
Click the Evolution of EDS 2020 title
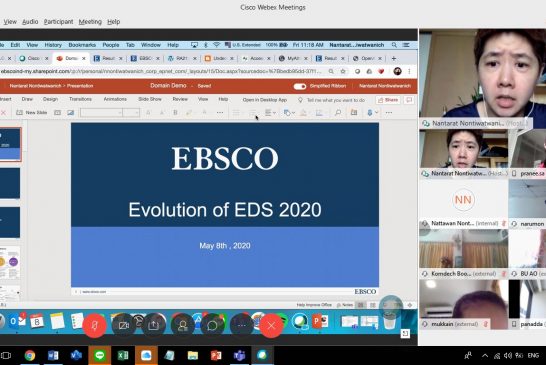[225, 210]
